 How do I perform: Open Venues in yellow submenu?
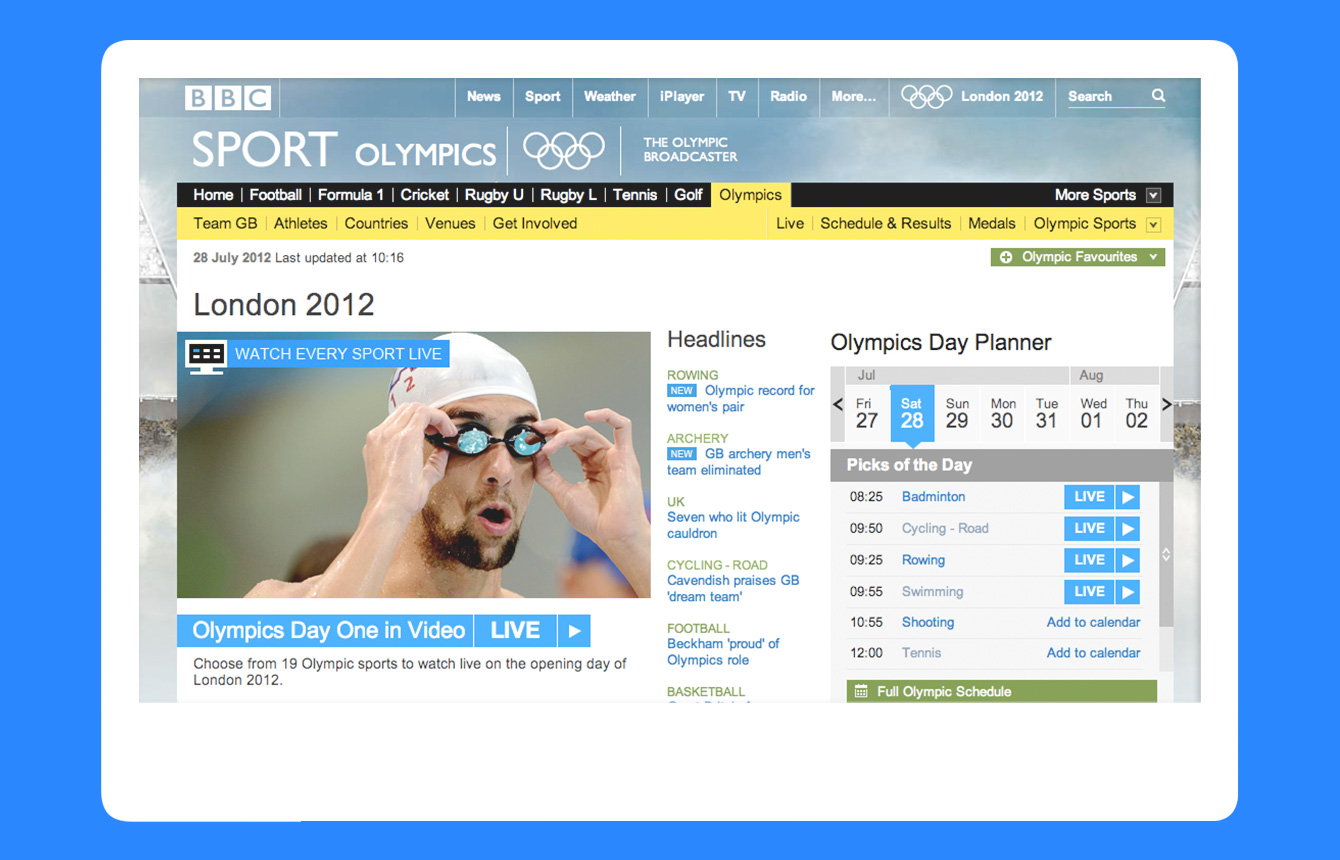[x=450, y=224]
